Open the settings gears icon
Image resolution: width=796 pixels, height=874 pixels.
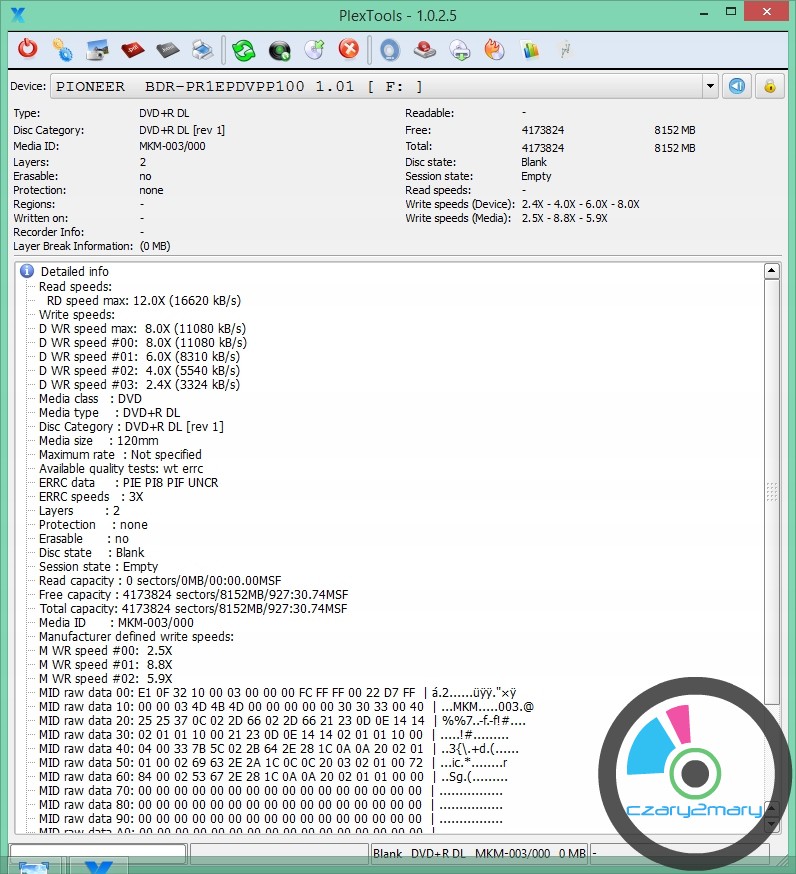62,48
